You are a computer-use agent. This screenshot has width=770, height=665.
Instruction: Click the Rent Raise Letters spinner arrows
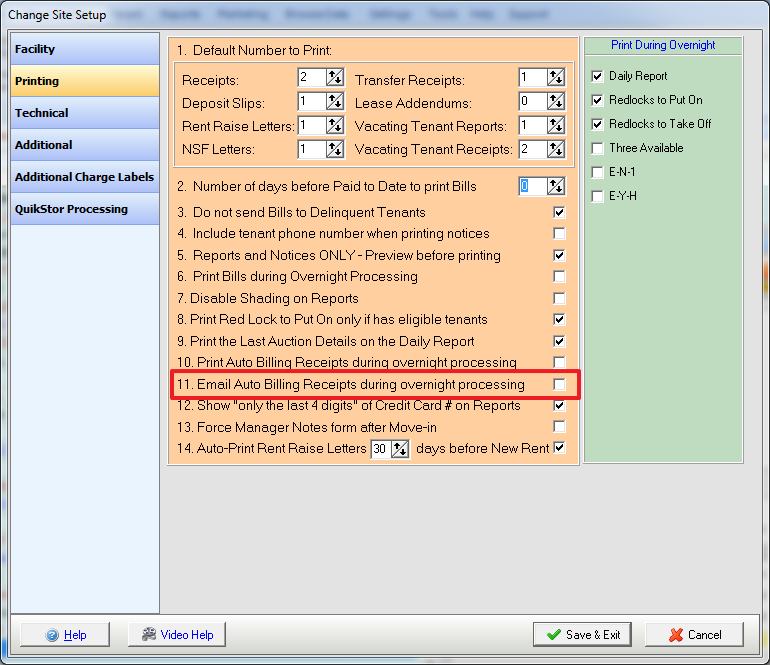coord(335,125)
